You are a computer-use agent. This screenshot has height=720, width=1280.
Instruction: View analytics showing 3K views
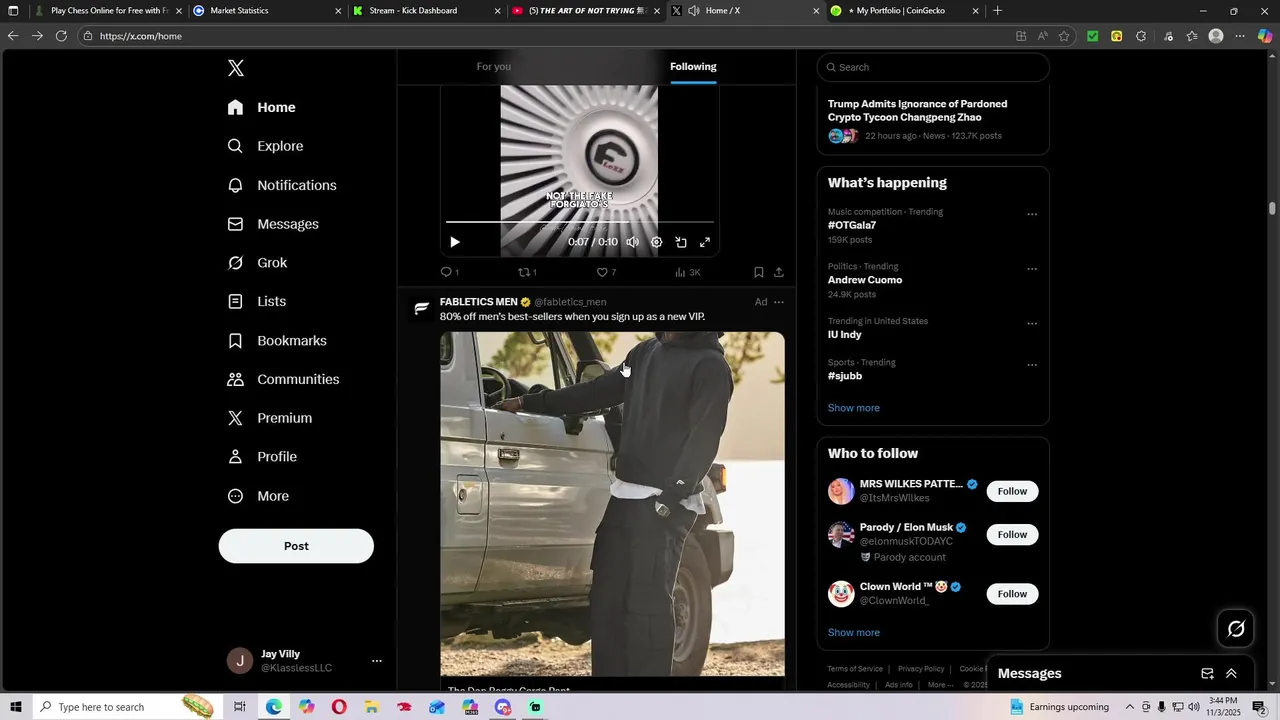click(687, 272)
